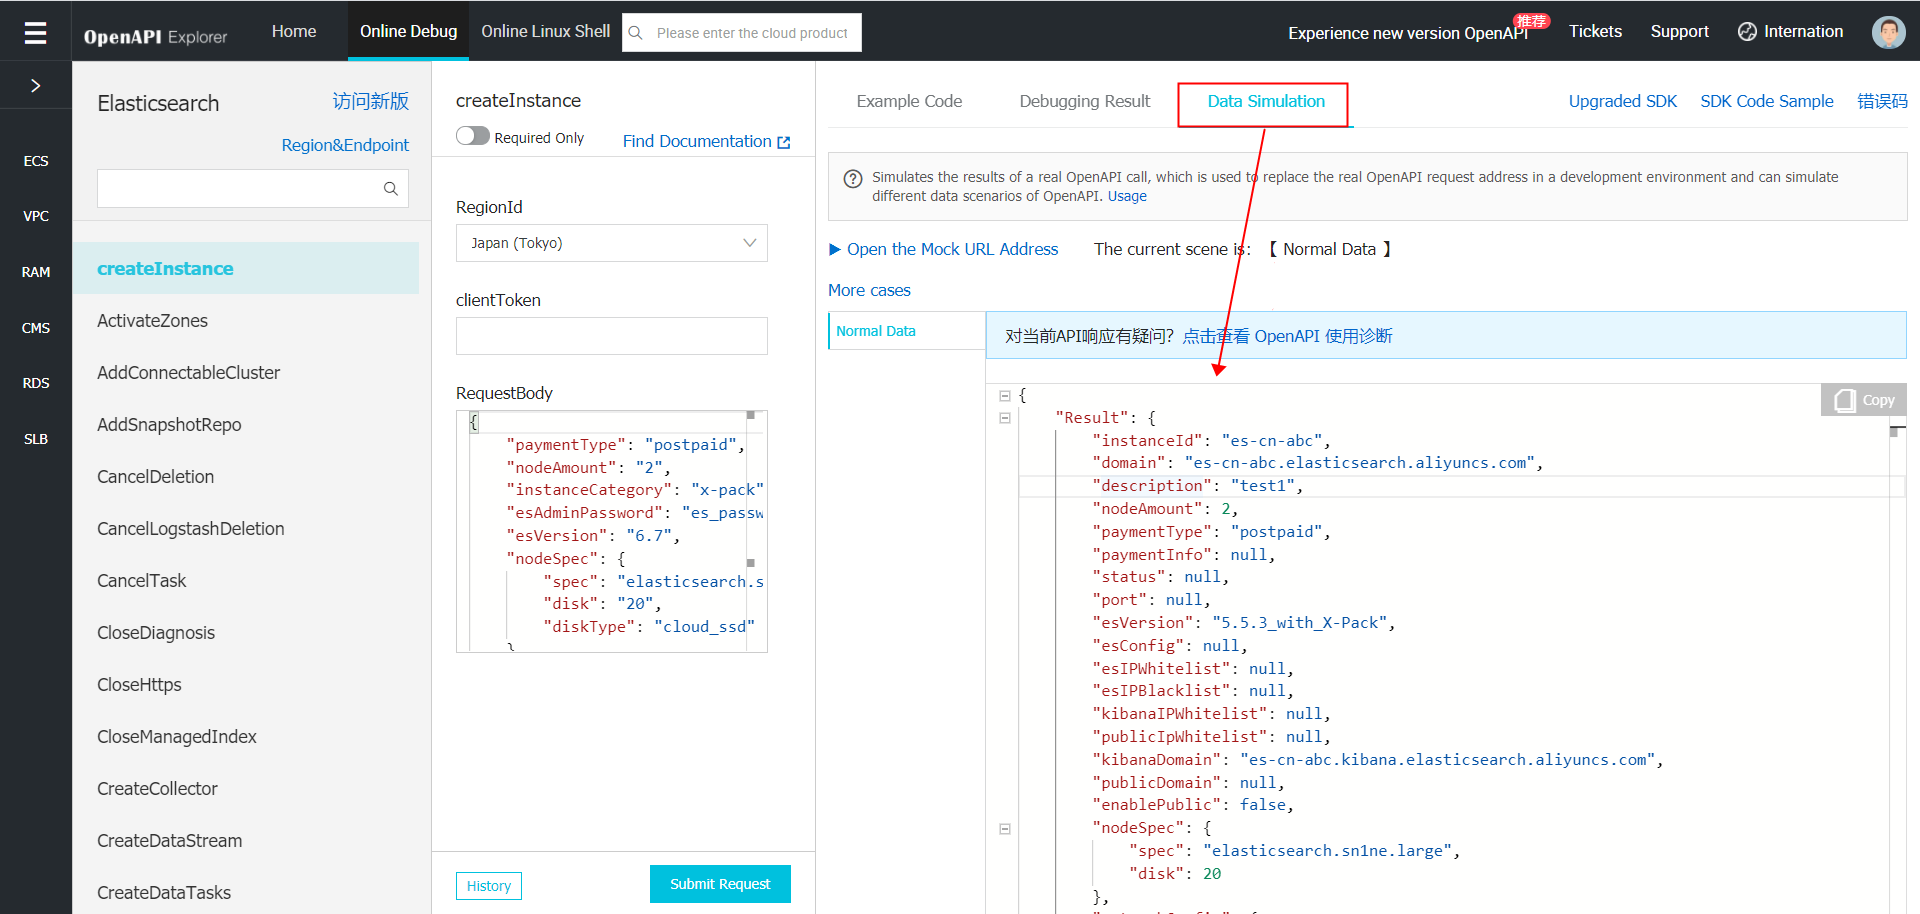
Task: Switch to Debugging Result tab
Action: coord(1085,101)
